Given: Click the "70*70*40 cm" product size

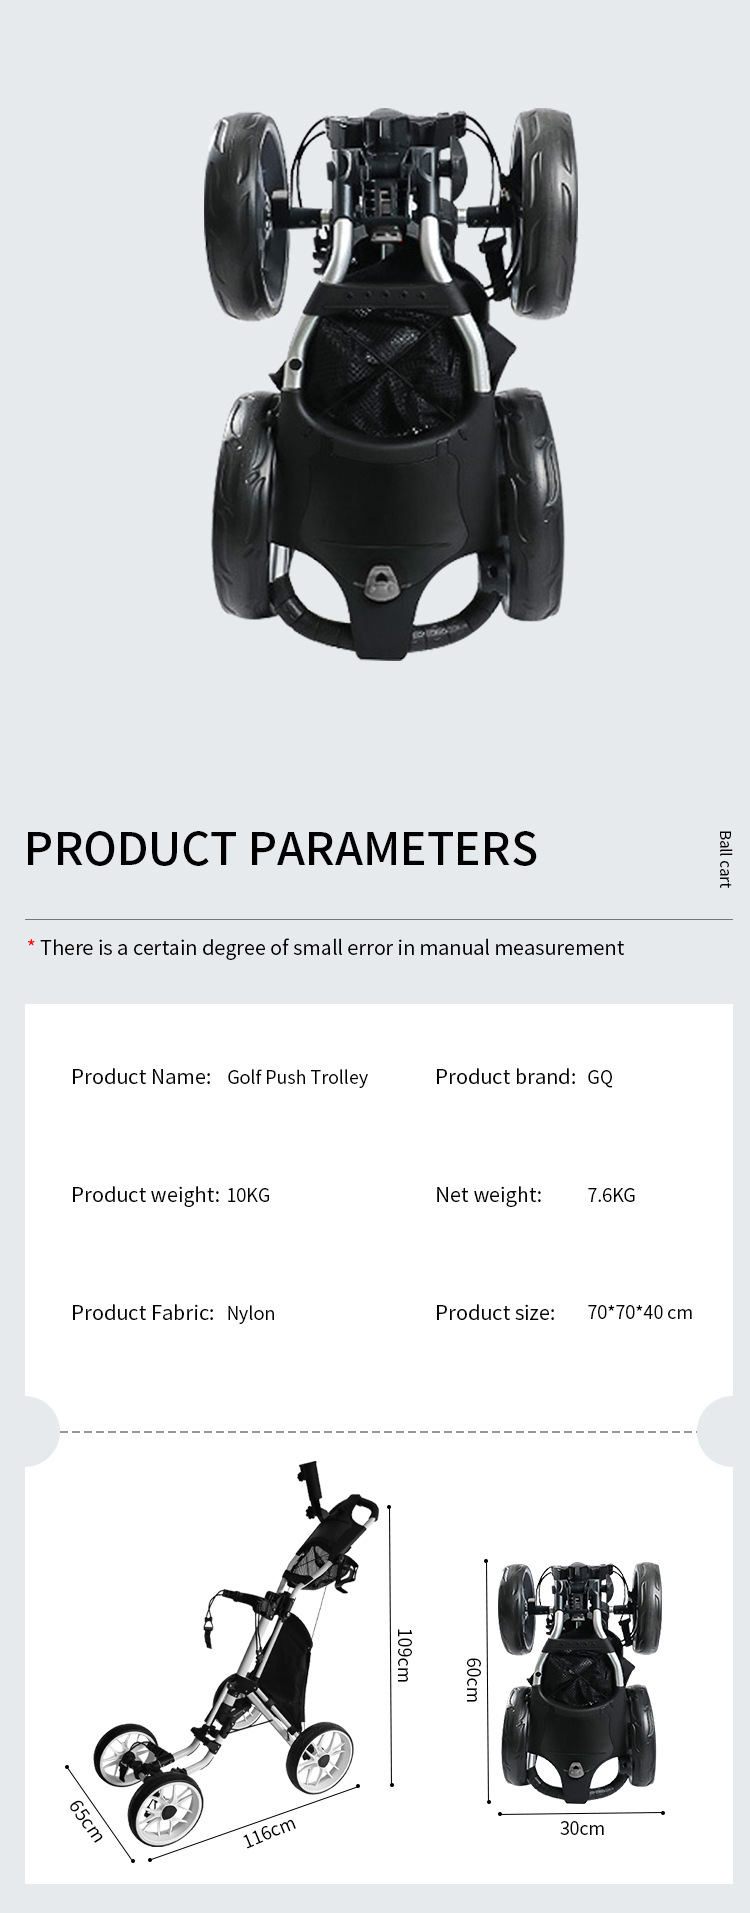Looking at the screenshot, I should 640,1312.
